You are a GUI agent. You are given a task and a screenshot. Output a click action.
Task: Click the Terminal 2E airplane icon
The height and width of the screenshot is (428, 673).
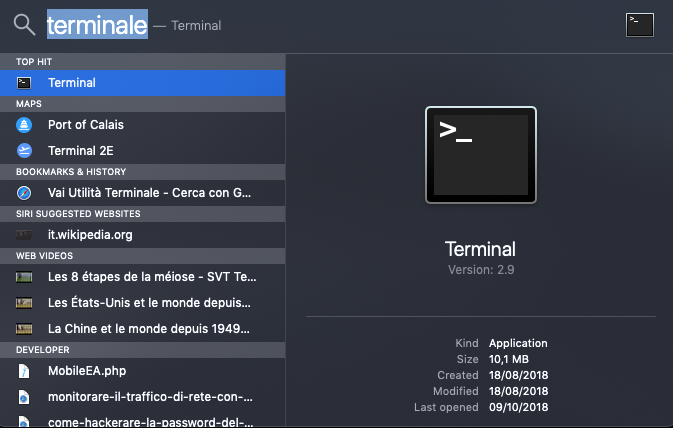(24, 151)
